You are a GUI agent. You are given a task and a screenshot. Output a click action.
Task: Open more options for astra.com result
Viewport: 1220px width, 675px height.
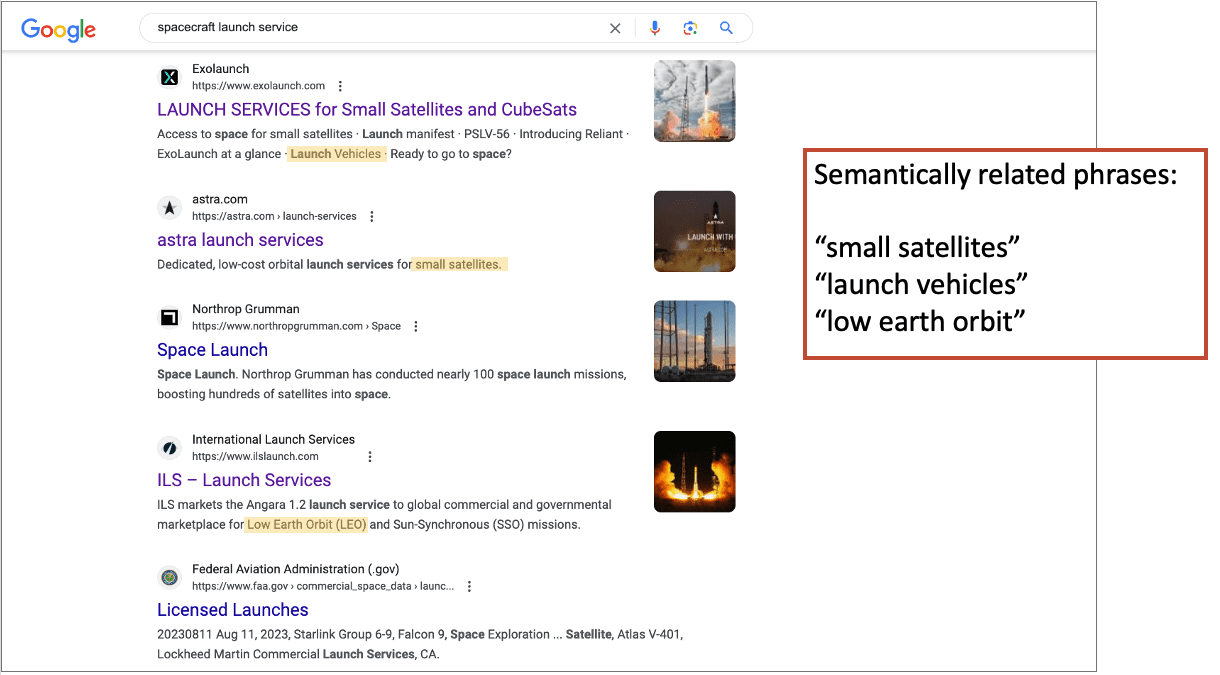click(372, 216)
